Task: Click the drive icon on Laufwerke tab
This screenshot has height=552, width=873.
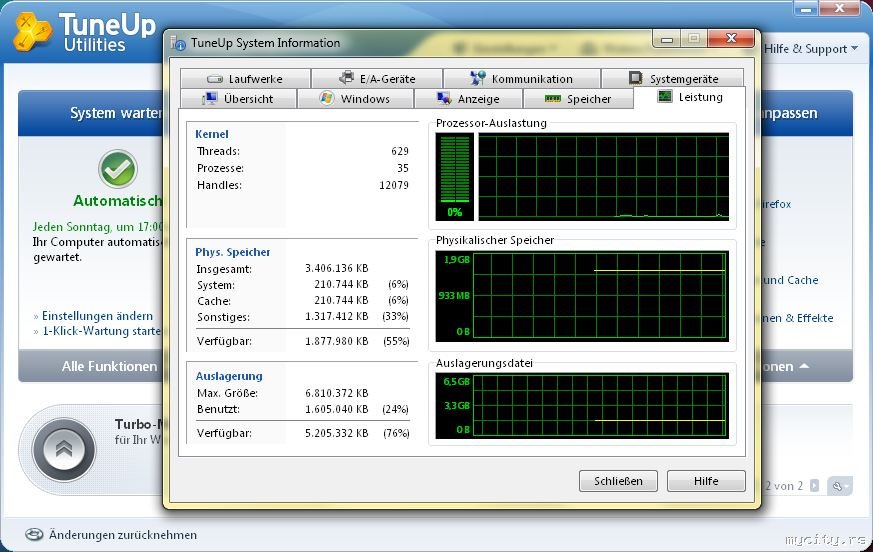Action: [214, 79]
